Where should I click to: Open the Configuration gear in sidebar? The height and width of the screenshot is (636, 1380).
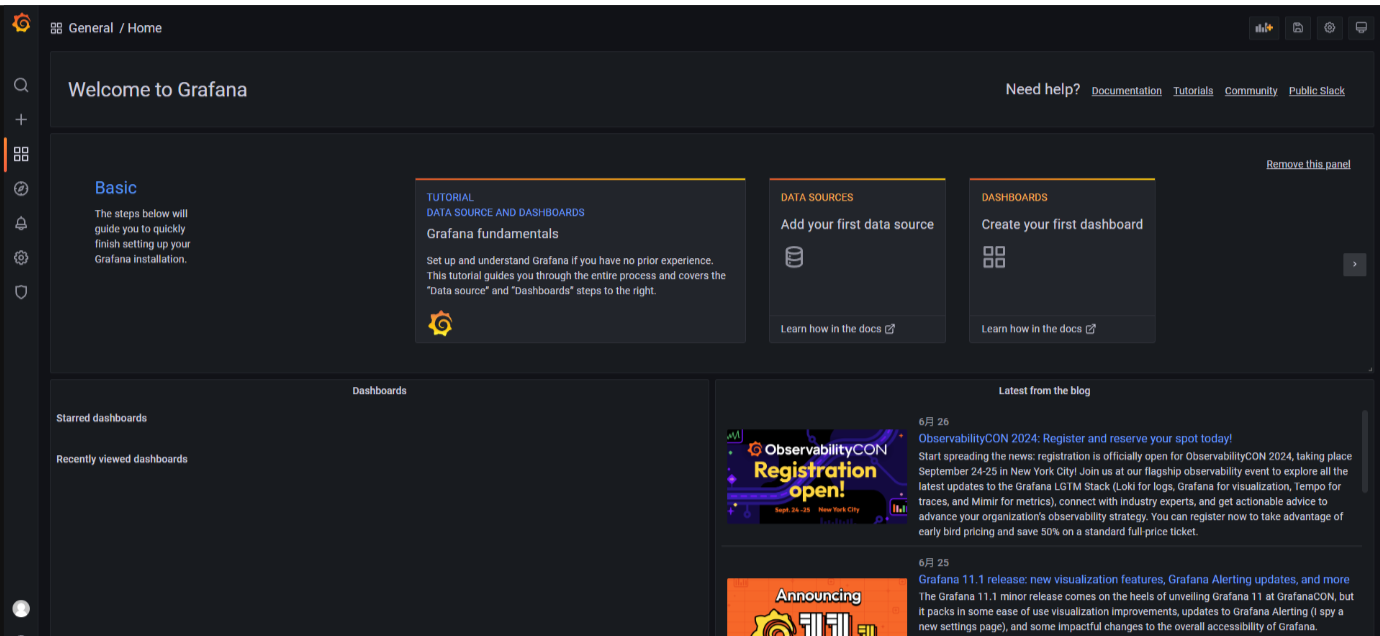click(21, 257)
